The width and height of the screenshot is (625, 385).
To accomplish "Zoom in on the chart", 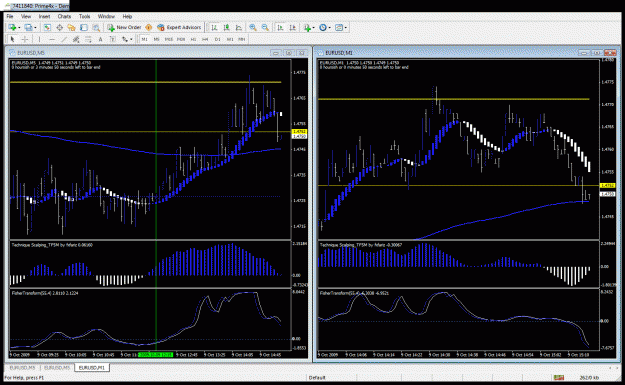I will tap(253, 28).
